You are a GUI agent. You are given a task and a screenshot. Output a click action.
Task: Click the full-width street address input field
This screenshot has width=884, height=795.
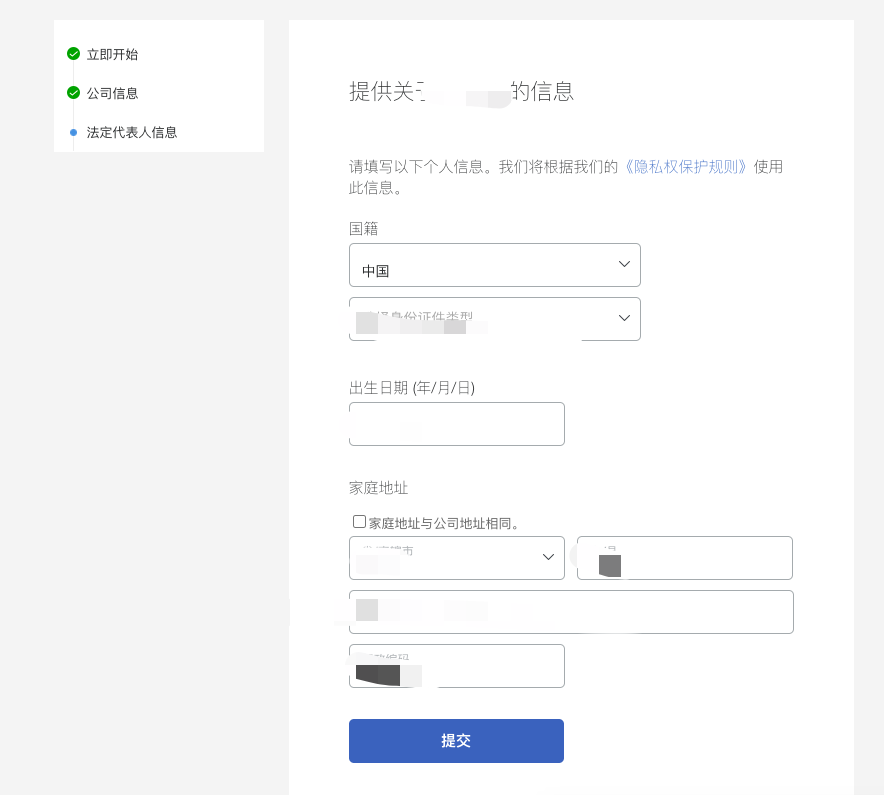pyautogui.click(x=570, y=611)
